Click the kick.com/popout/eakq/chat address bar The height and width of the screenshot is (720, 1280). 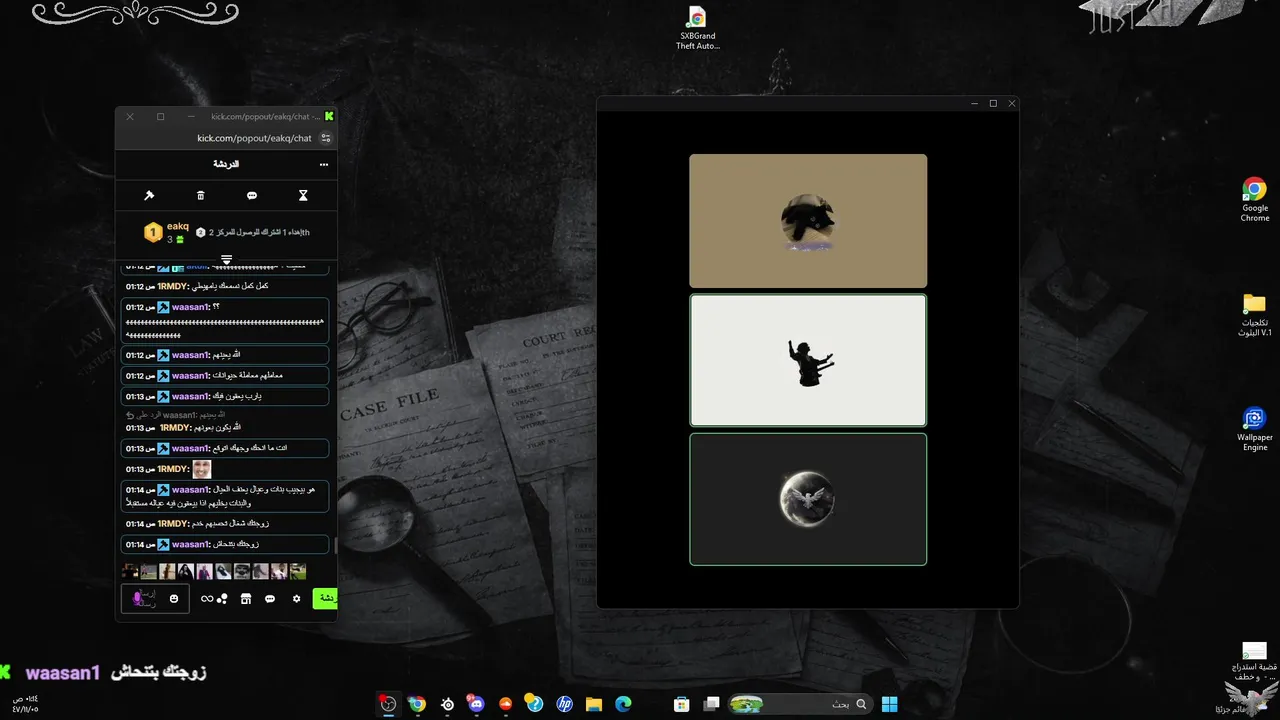click(x=254, y=138)
